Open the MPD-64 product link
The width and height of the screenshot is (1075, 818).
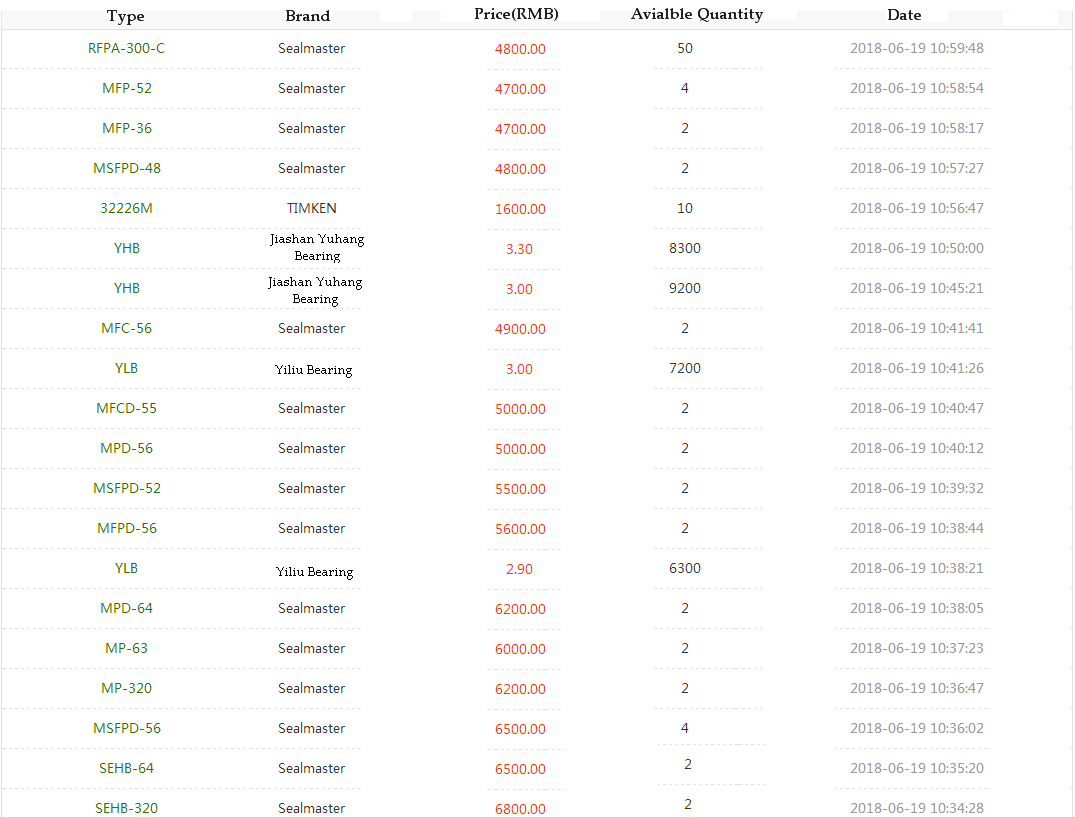[x=127, y=608]
